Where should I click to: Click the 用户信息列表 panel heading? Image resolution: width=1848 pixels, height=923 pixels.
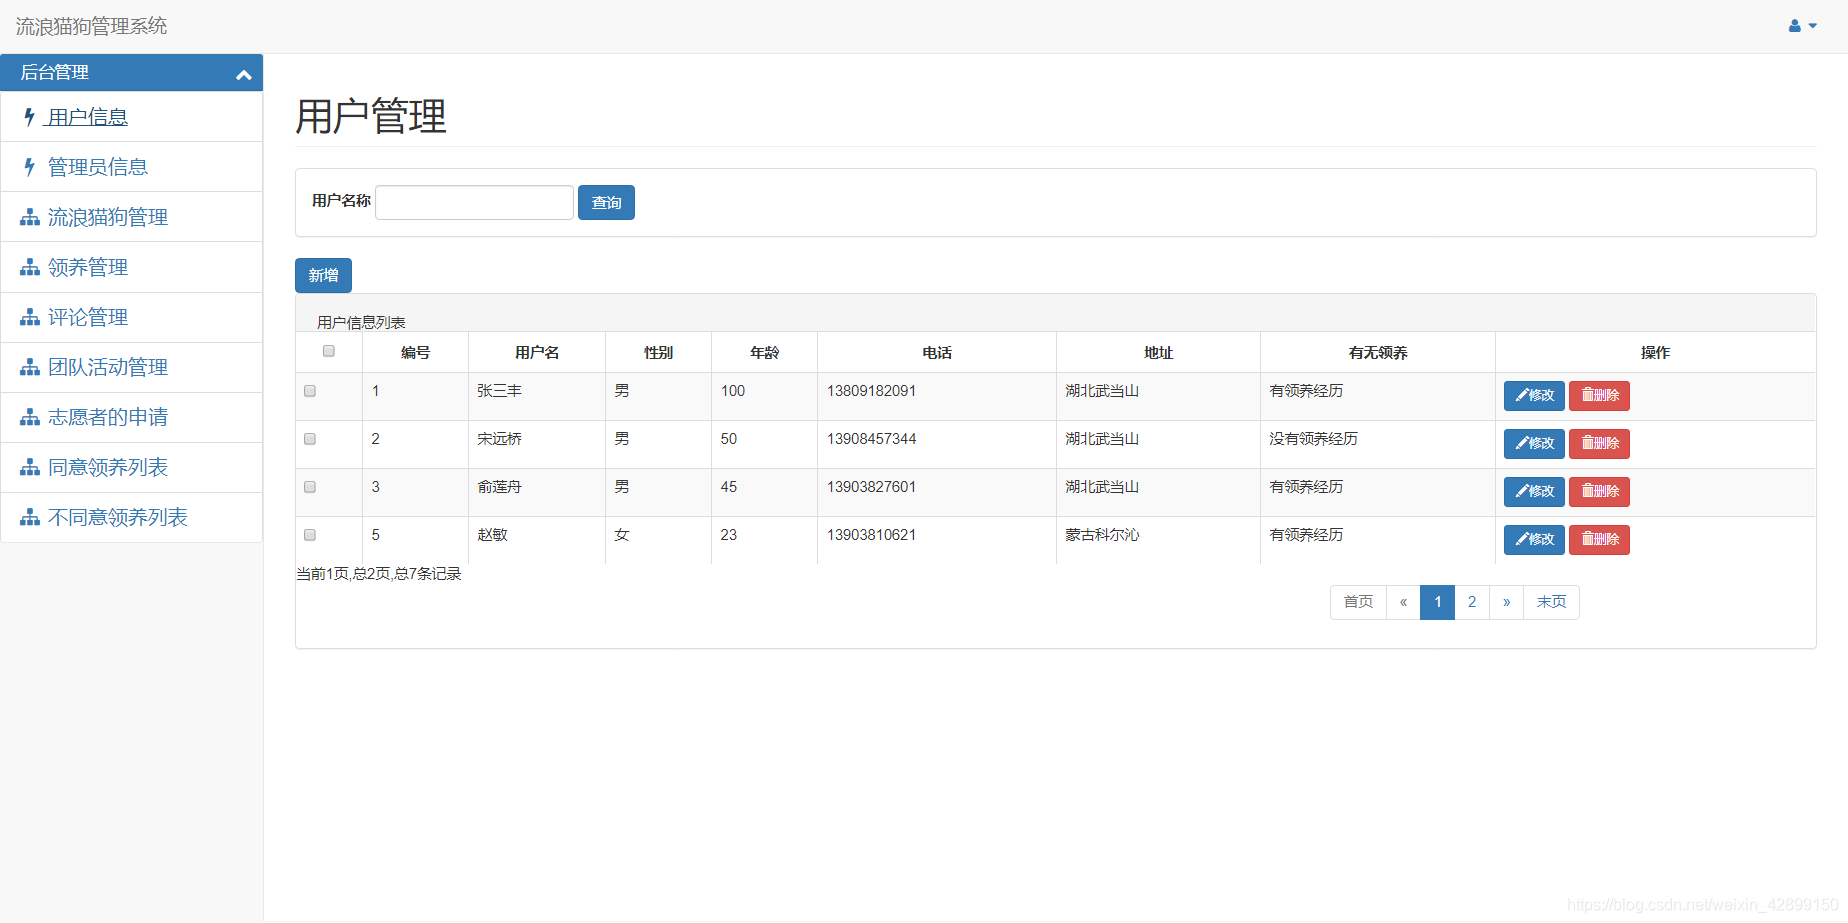coord(361,322)
